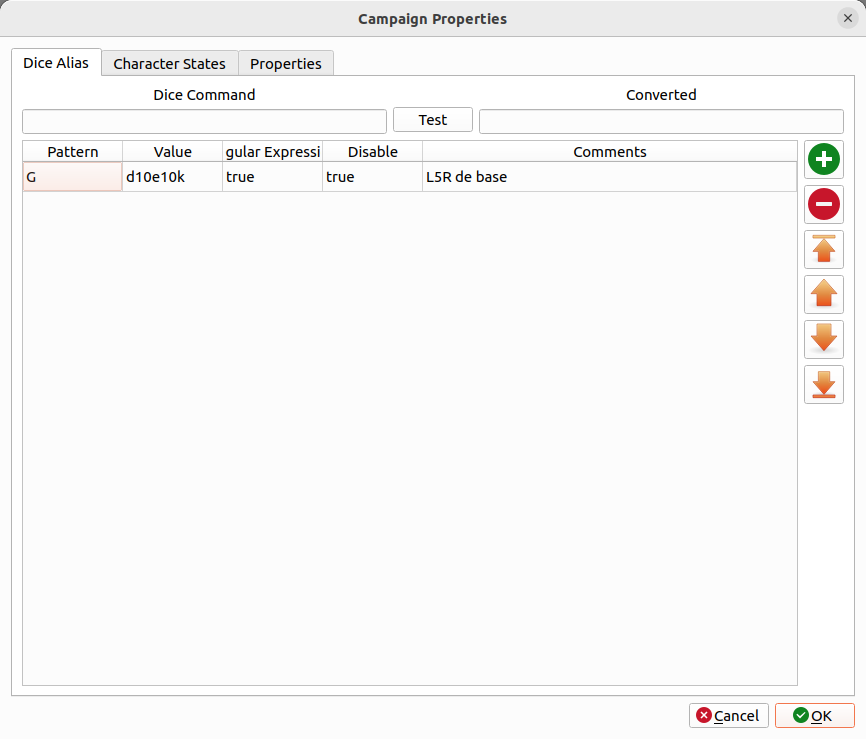Switch to the Character States tab
This screenshot has width=866, height=739.
click(169, 63)
